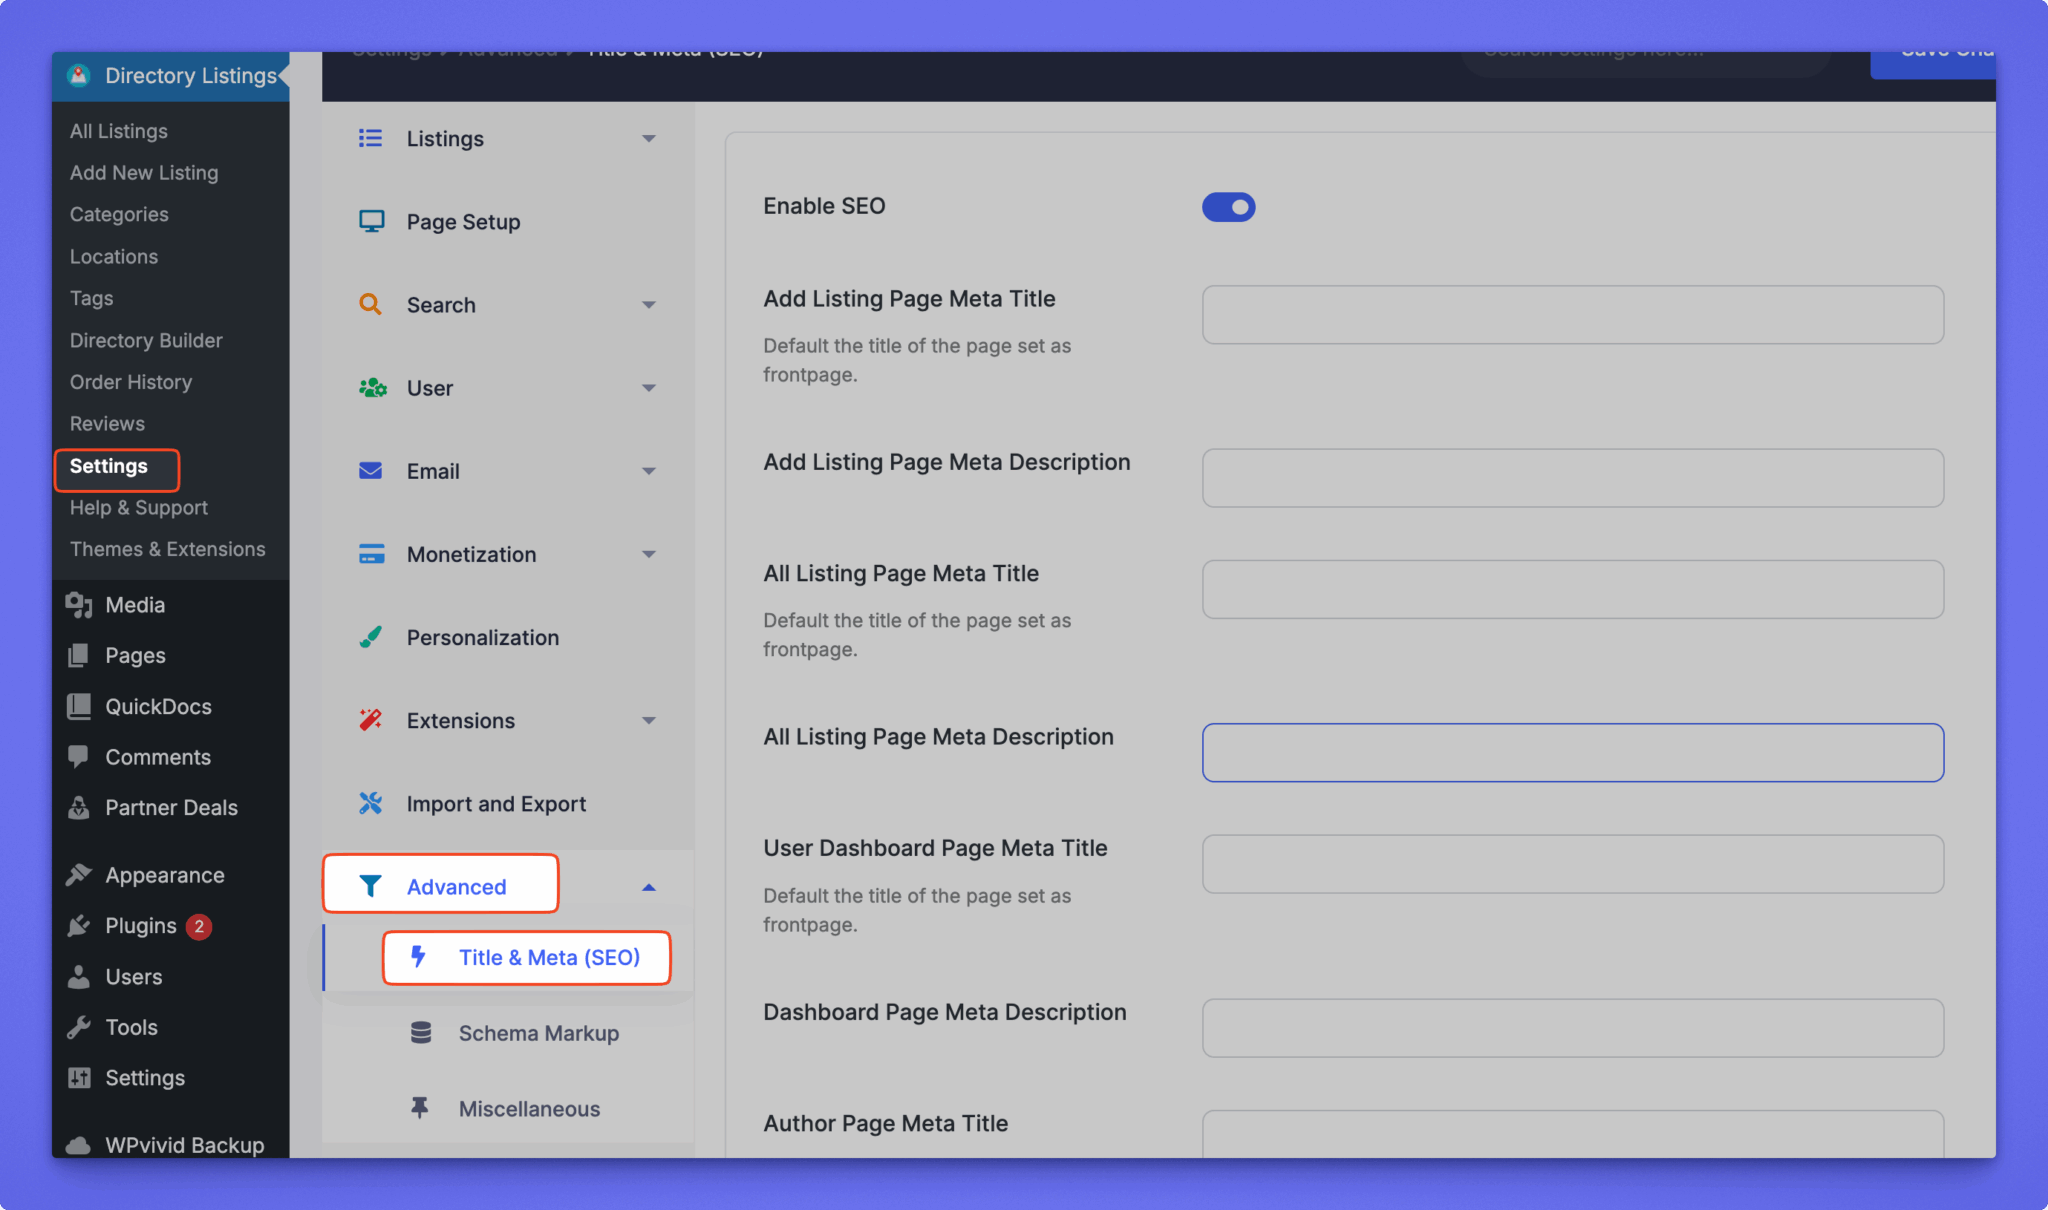The width and height of the screenshot is (2048, 1210).
Task: Disable the Enable SEO toggle
Action: (x=1228, y=207)
